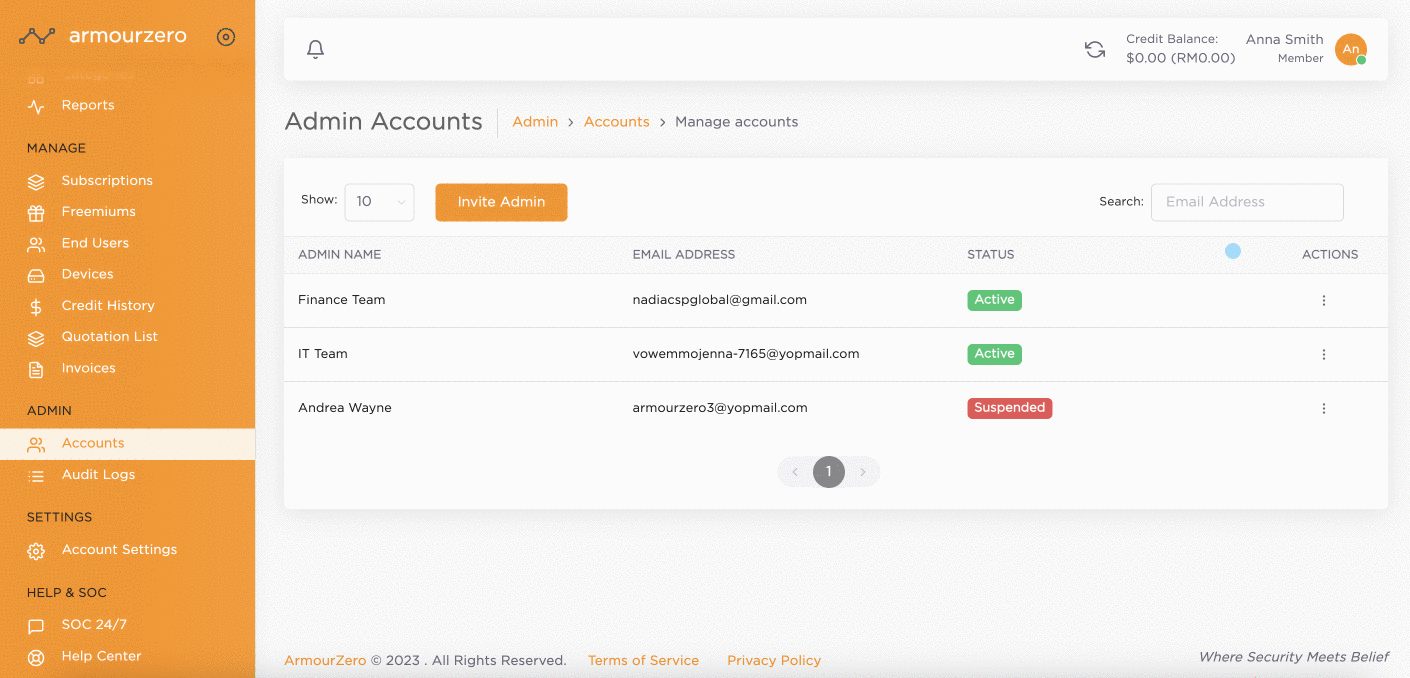Click the Credit Balance amount text
1410x678 pixels.
pyautogui.click(x=1181, y=58)
